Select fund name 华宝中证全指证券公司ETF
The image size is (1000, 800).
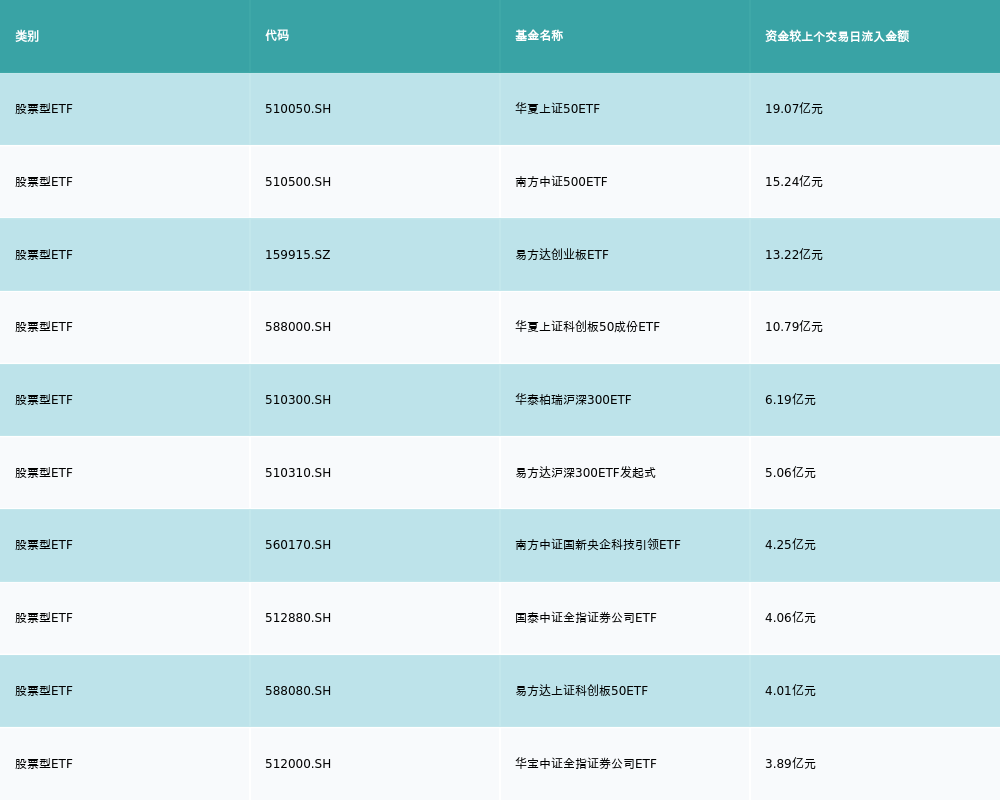click(585, 764)
